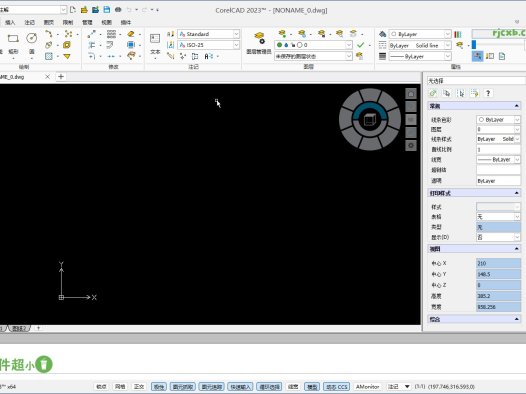526x394 pixels.
Task: Click the green toggle icon in Properties panel
Action: click(x=433, y=93)
